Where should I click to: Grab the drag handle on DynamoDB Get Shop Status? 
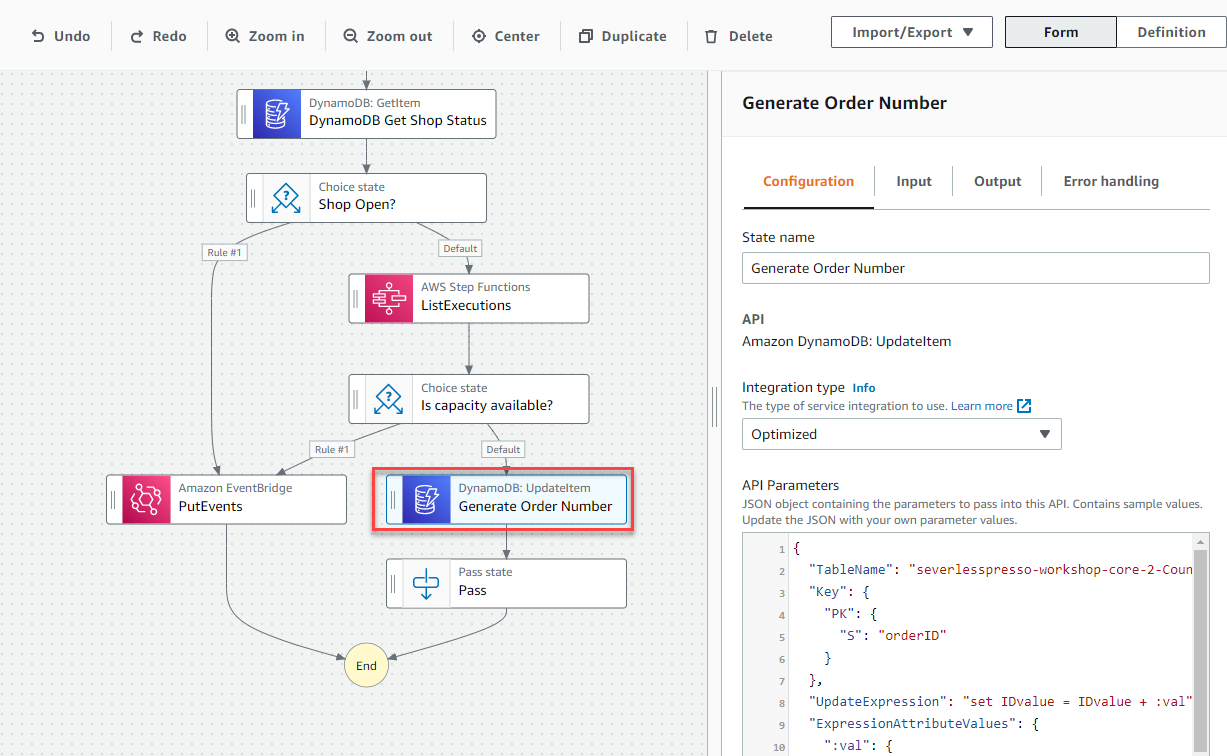click(245, 114)
